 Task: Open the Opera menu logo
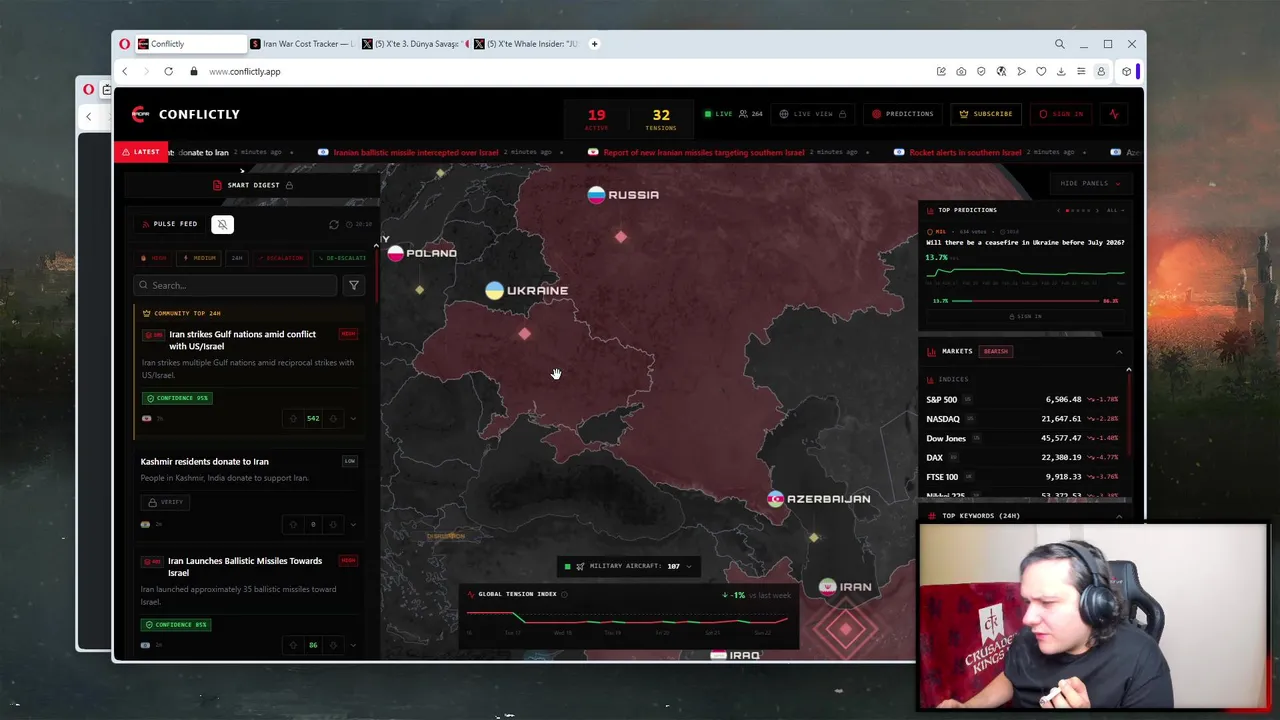(x=124, y=44)
